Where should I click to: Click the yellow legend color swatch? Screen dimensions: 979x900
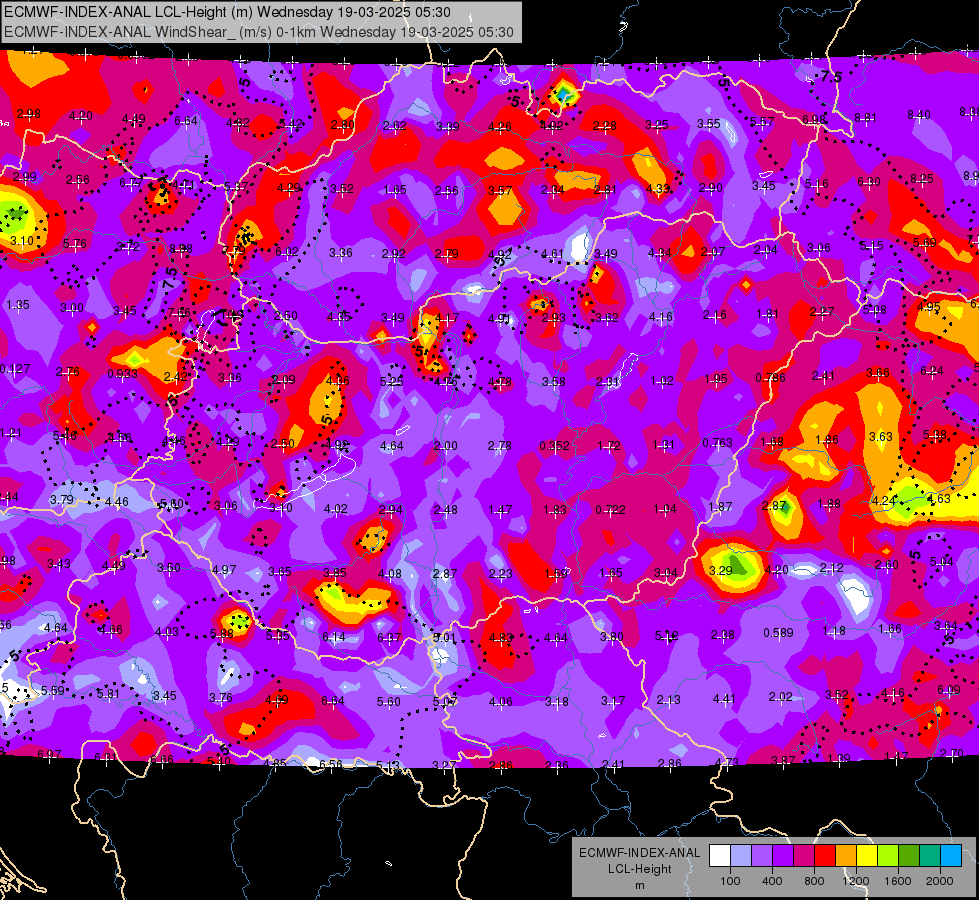pos(867,856)
